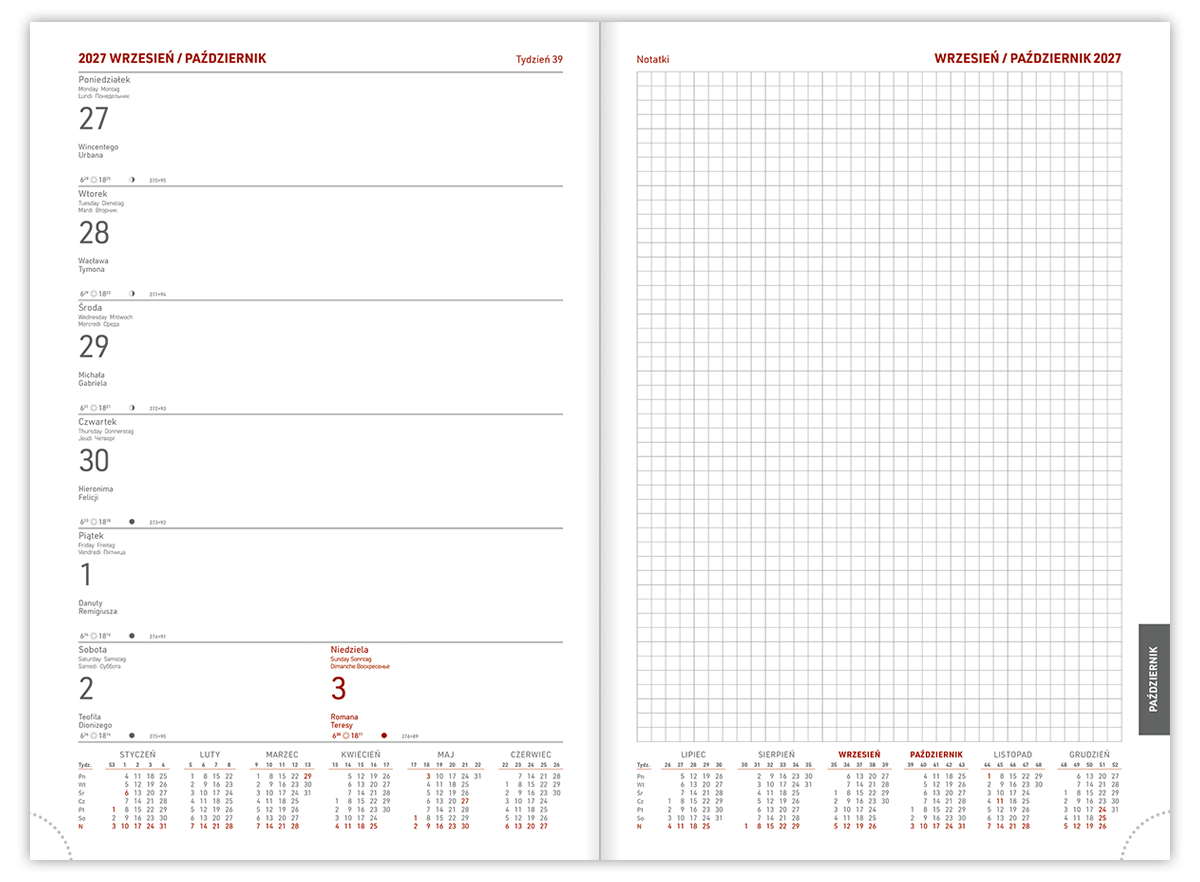The image size is (1200, 882).
Task: Click the MARZEC mini calendar title
Action: [x=282, y=755]
